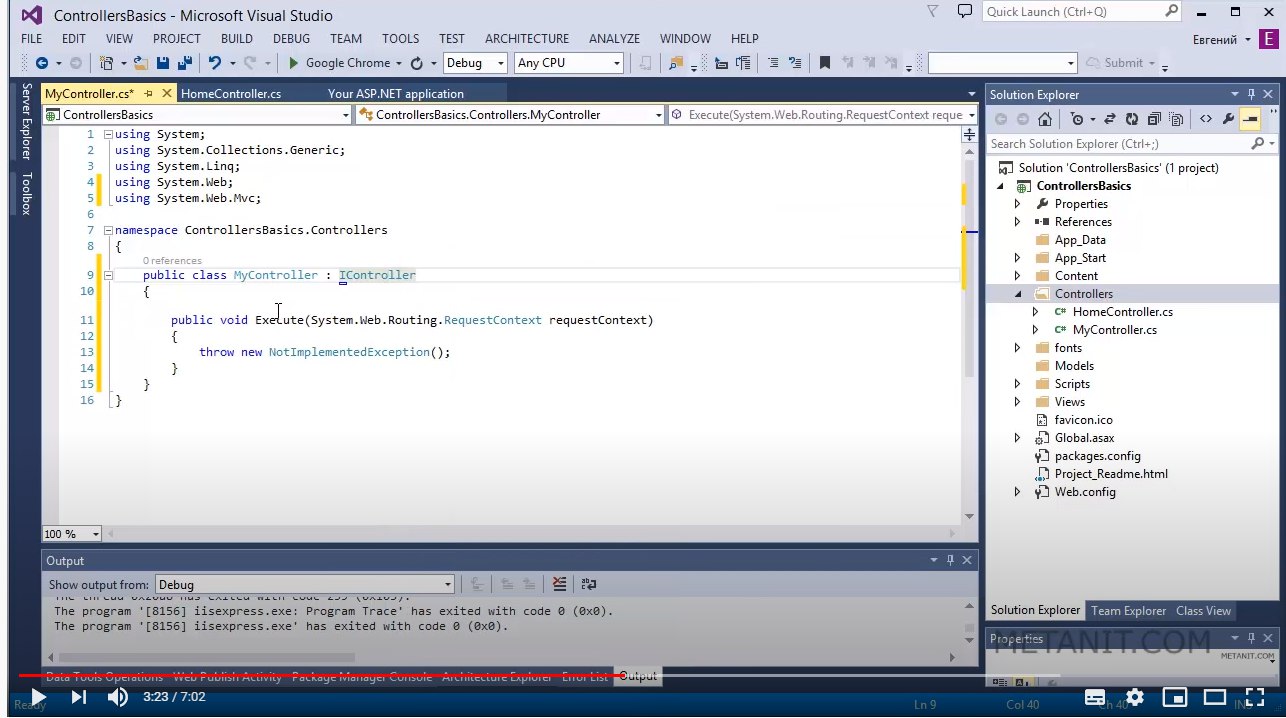Click the Clear All icon in Output panel
Image resolution: width=1286 pixels, height=718 pixels.
[x=559, y=584]
